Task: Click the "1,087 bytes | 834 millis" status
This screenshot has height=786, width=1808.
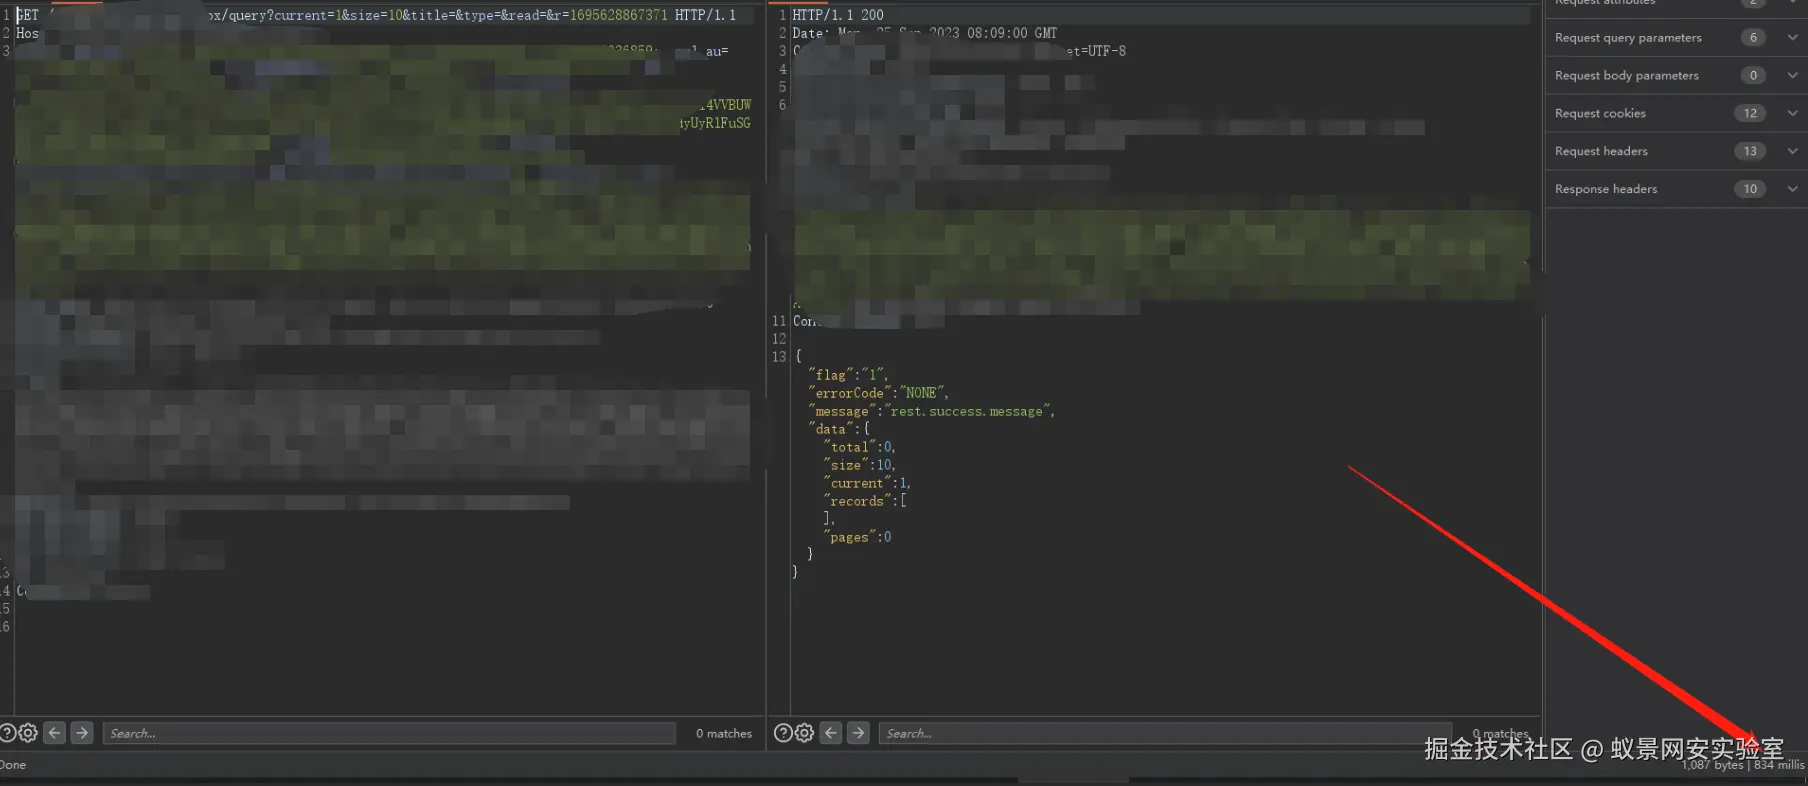Action: click(1743, 765)
